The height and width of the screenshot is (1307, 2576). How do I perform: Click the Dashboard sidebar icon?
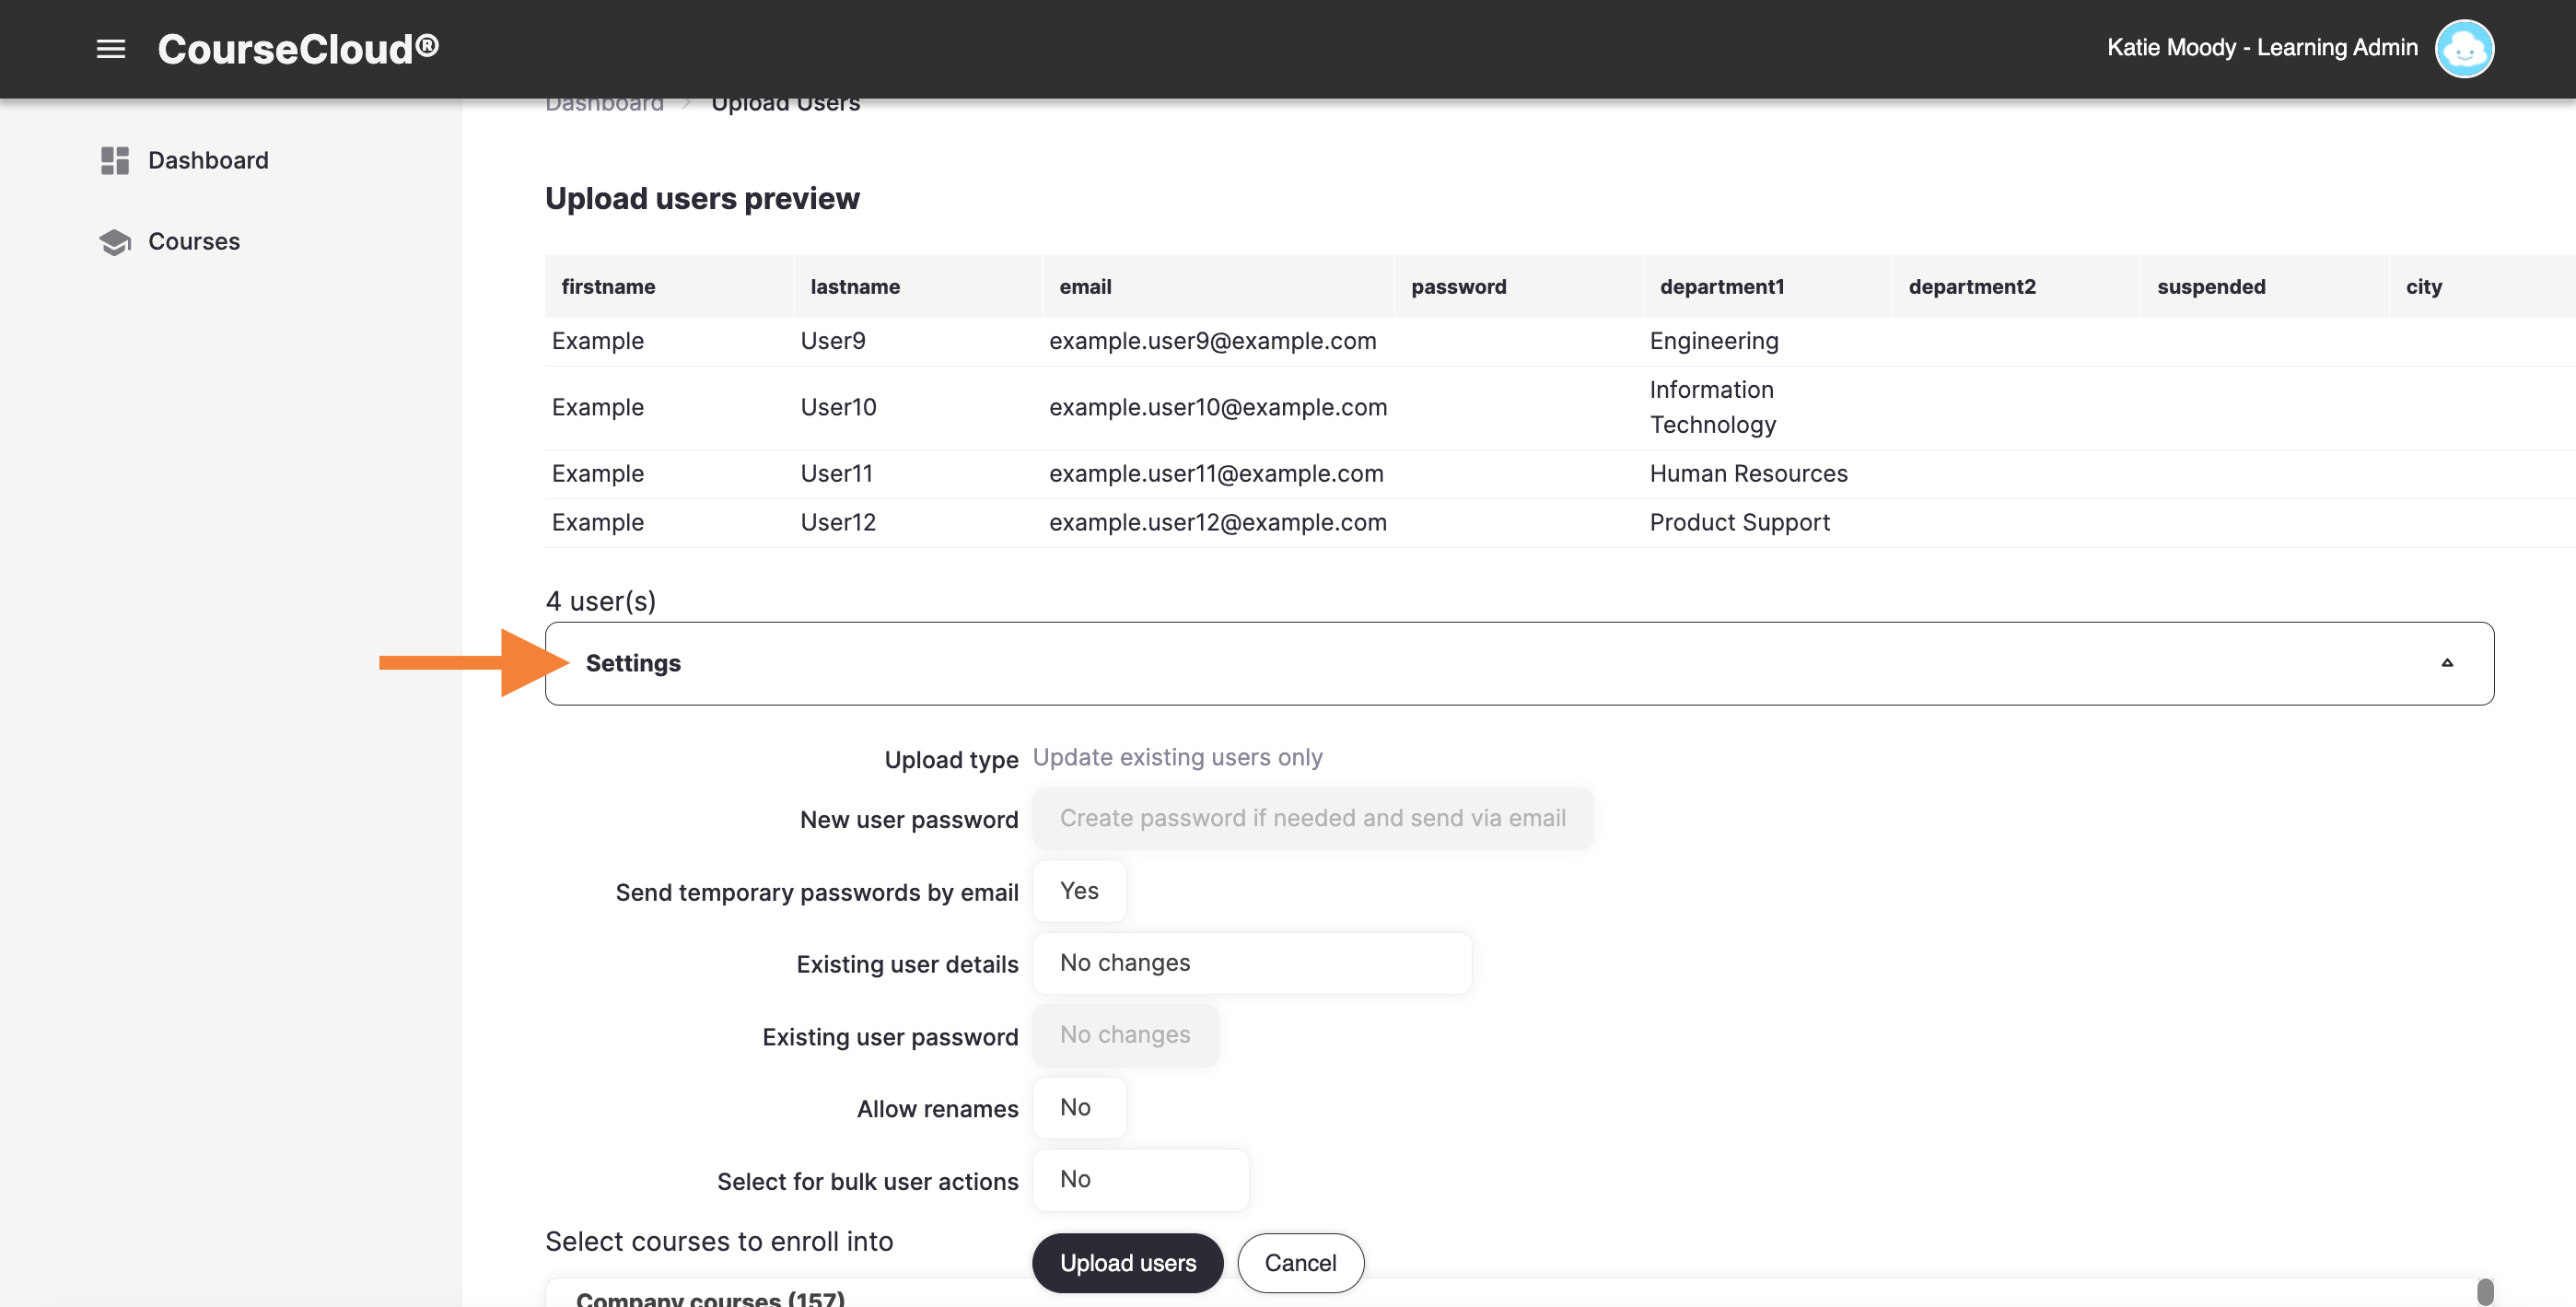pos(115,160)
